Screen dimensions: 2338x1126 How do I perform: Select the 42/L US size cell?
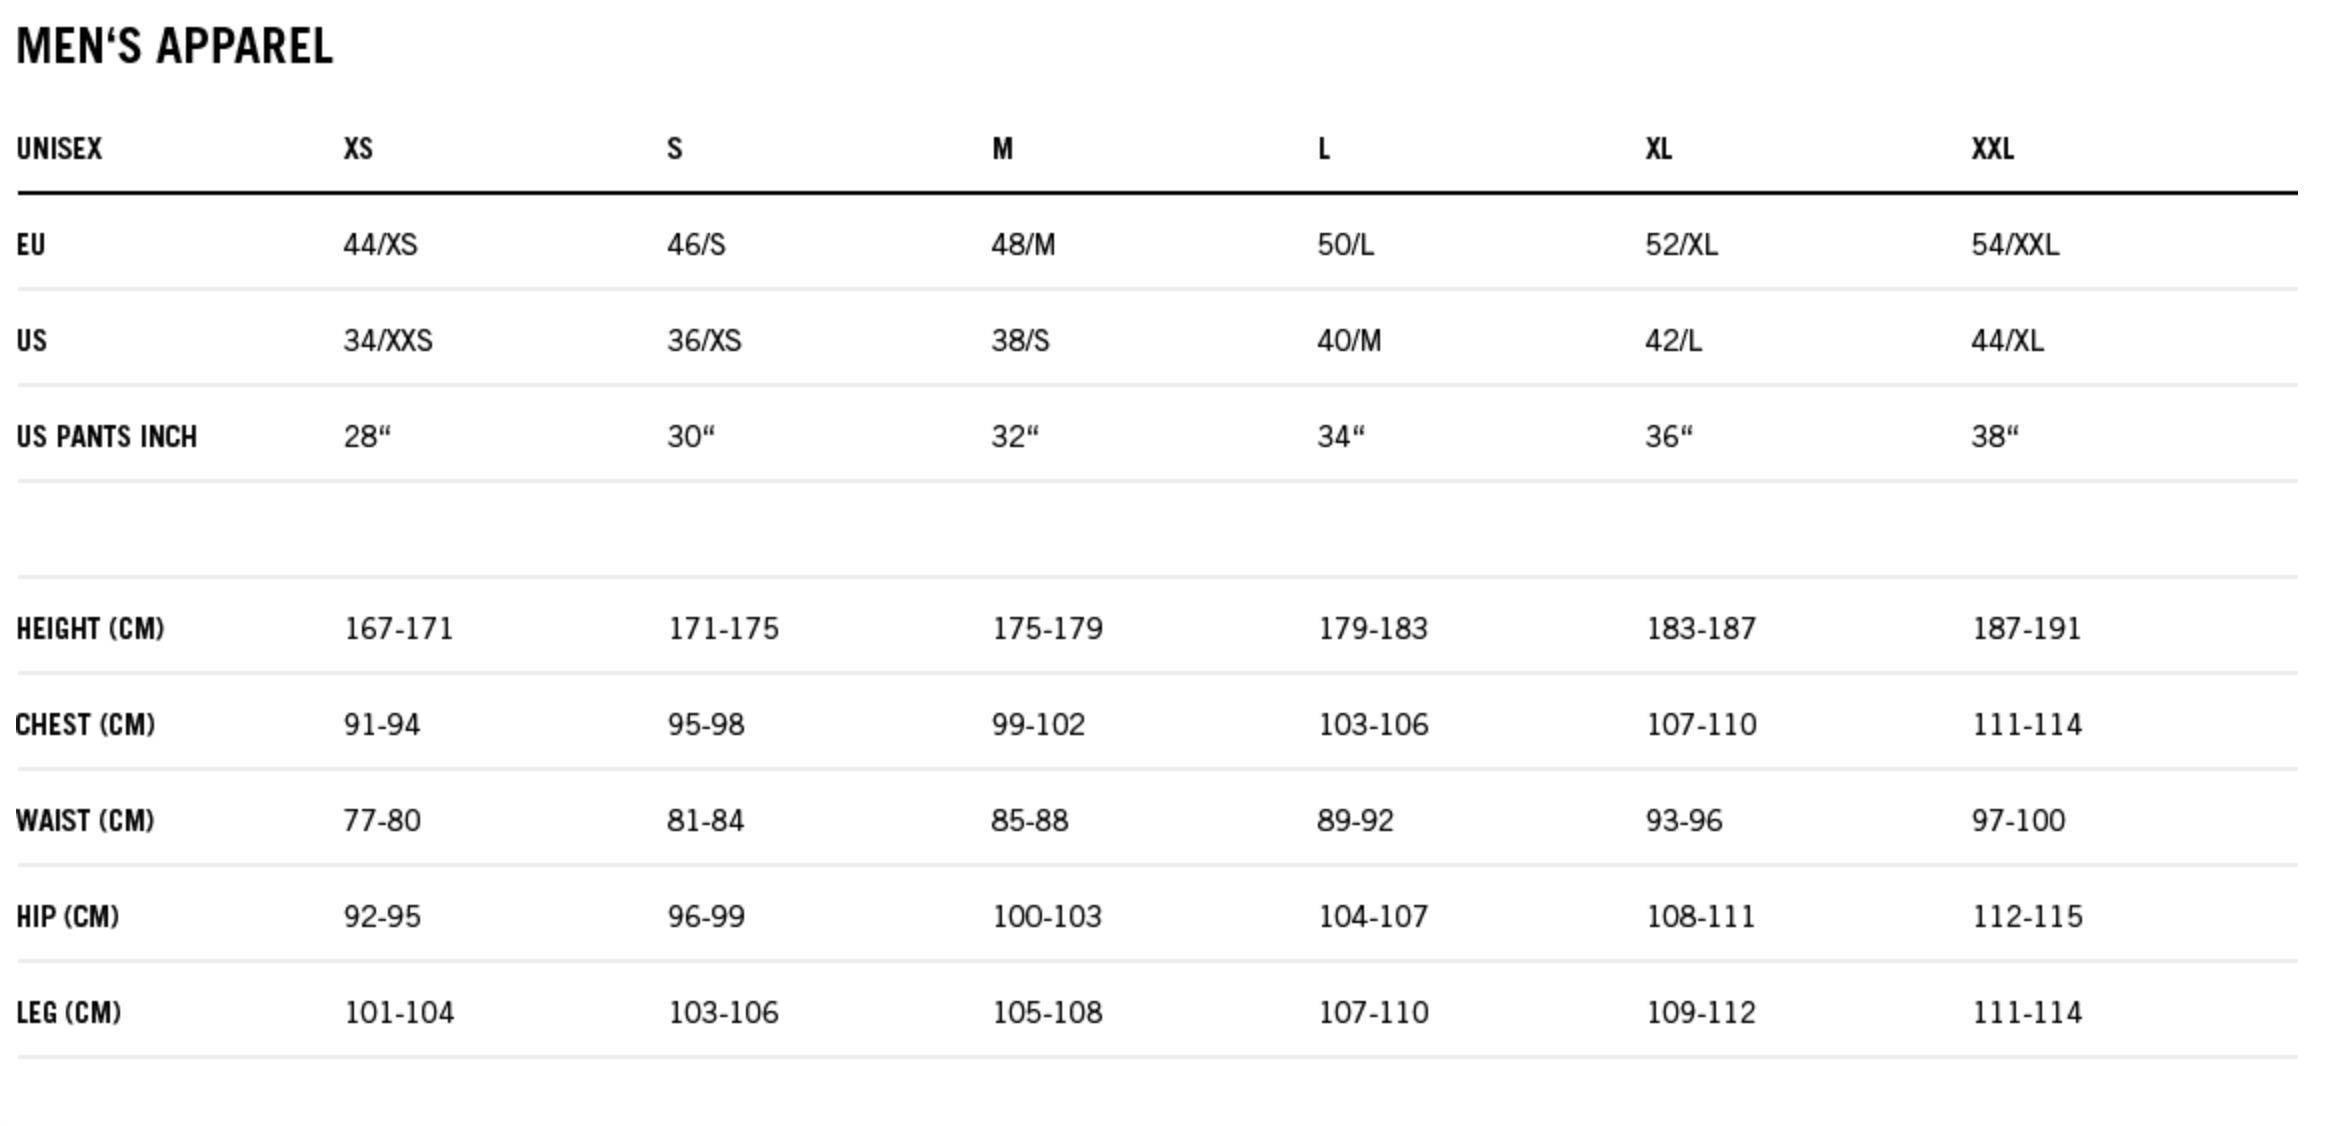click(x=1673, y=341)
